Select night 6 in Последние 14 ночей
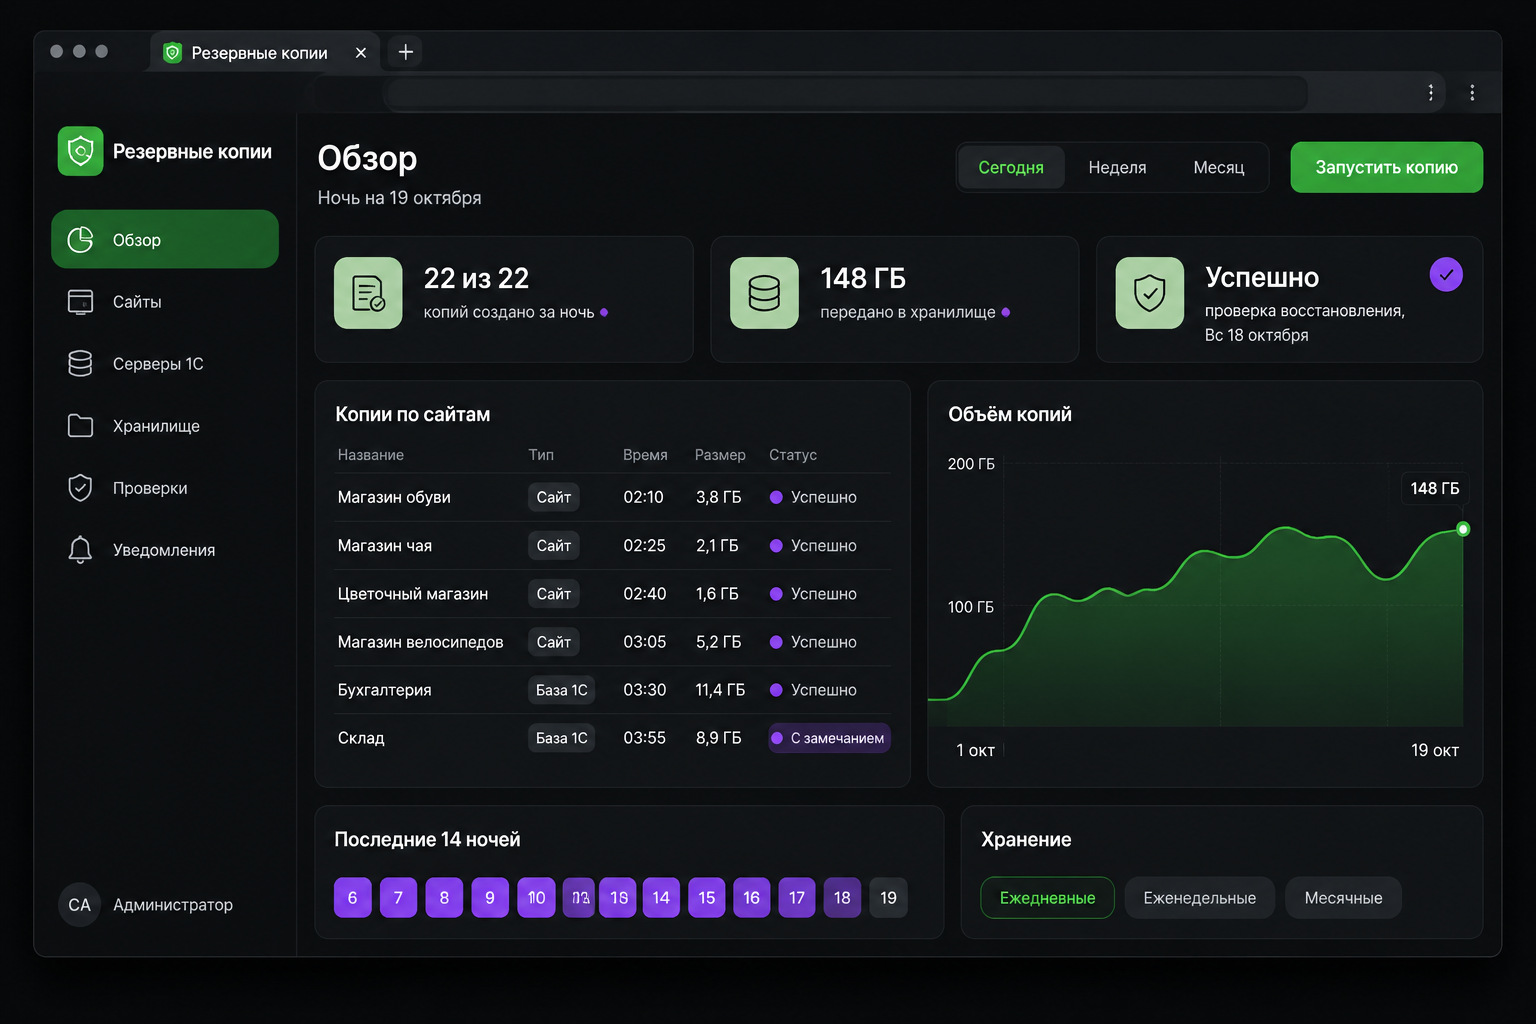This screenshot has width=1536, height=1024. tap(352, 898)
